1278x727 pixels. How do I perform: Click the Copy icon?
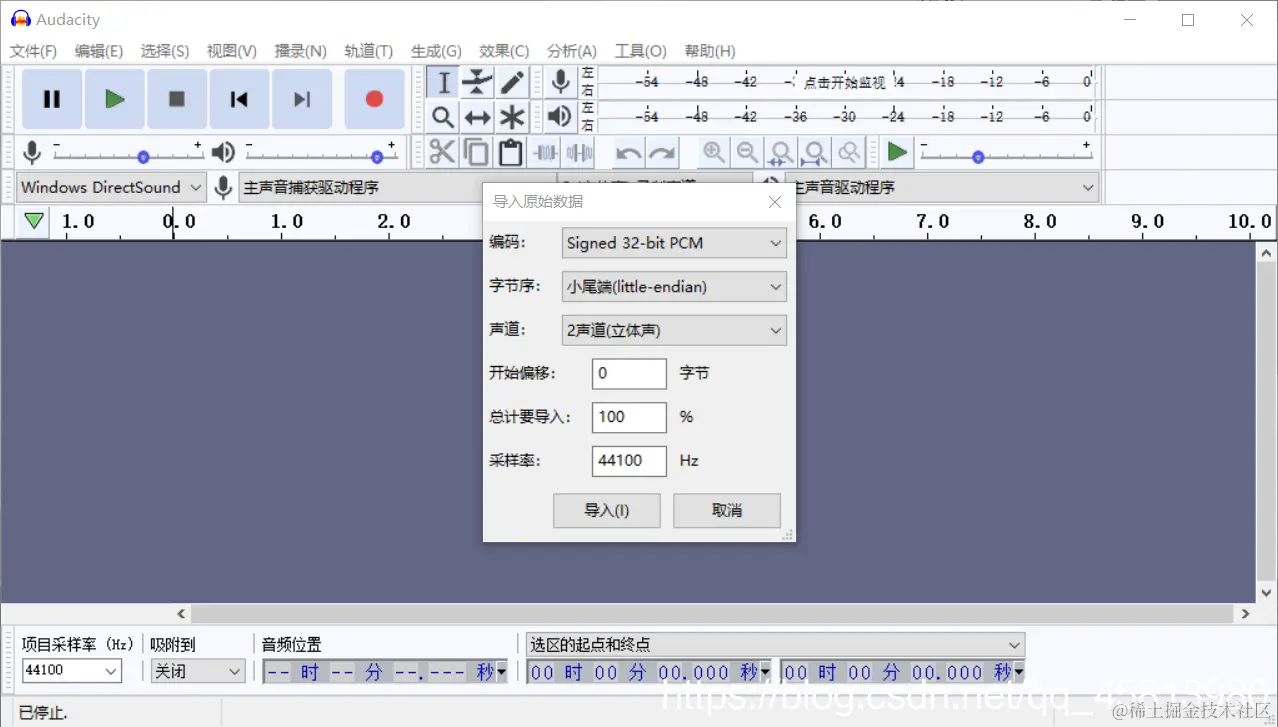point(476,153)
